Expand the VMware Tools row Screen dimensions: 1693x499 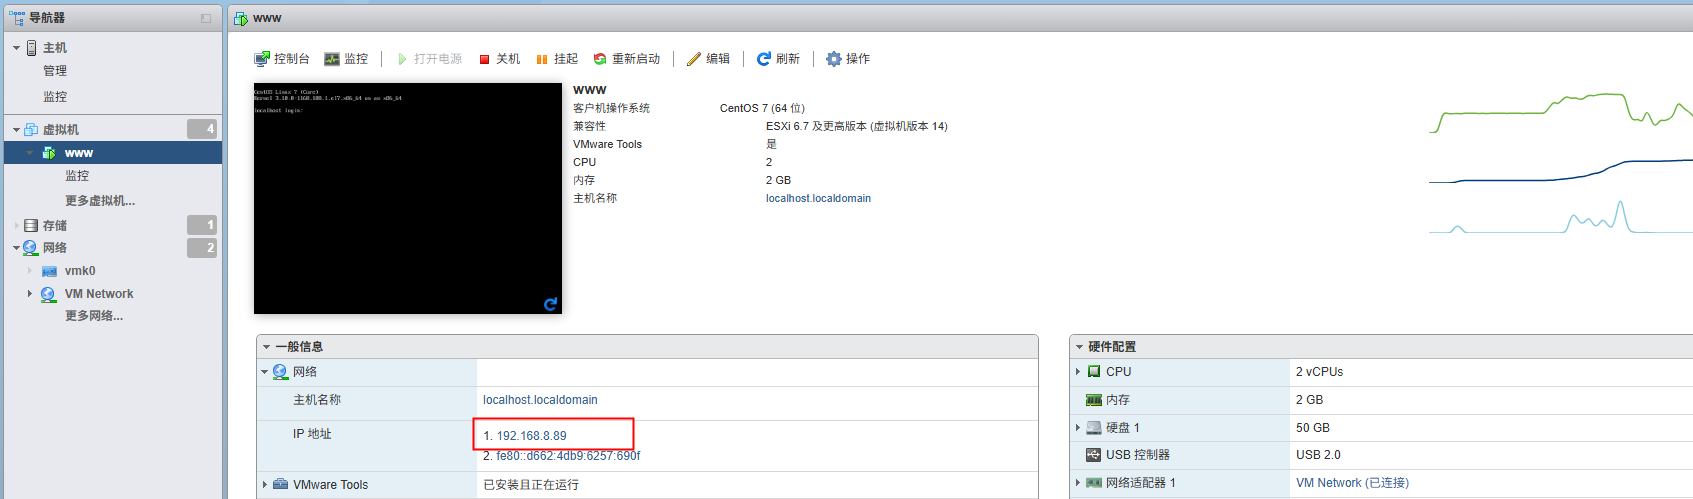coord(265,485)
